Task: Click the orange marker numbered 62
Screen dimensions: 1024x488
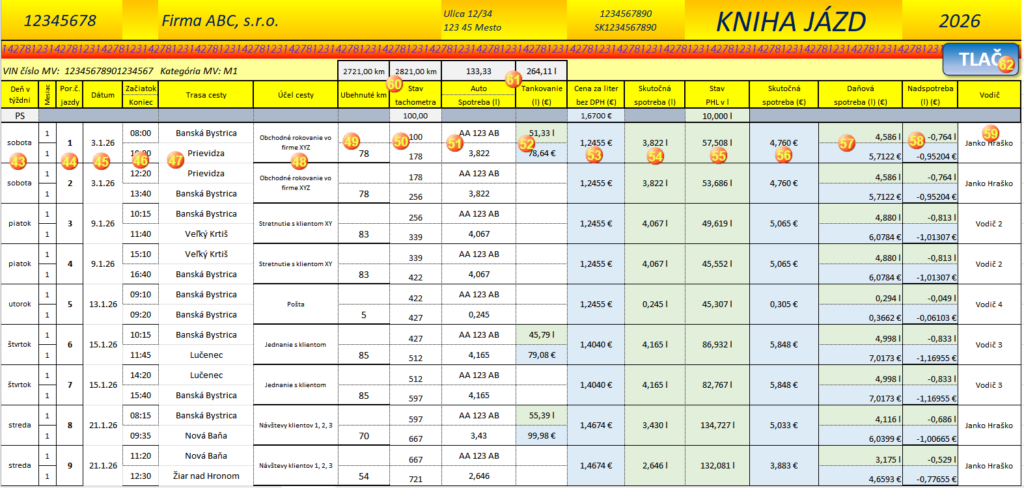Action: point(1006,65)
